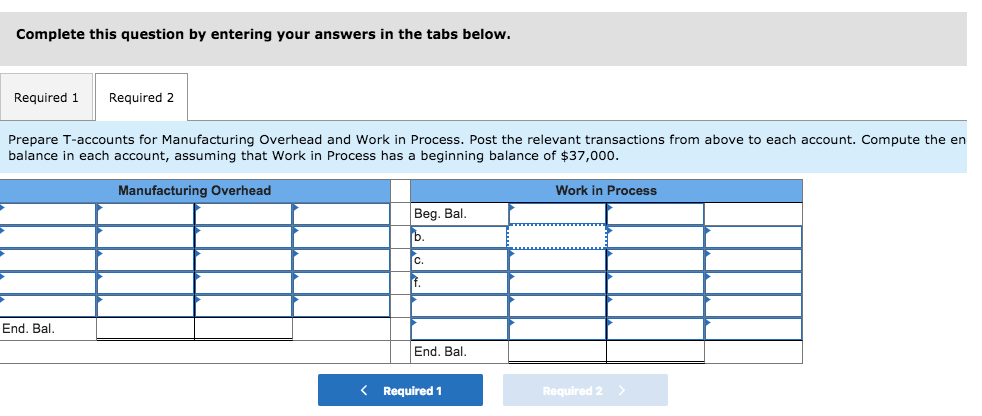Click left chevron icon on the blue Required 1 button
The width and height of the screenshot is (982, 416).
pyautogui.click(x=365, y=390)
